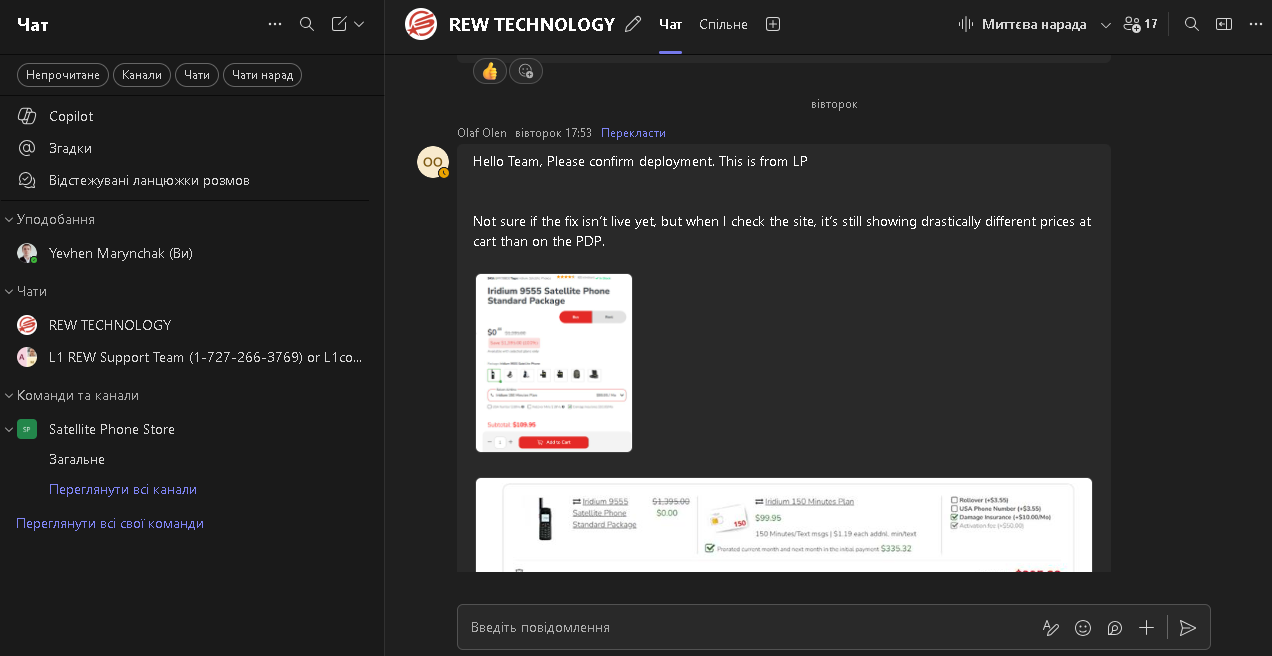Screen dimensions: 1272x656
Task: Click Переглянути всі канали link
Action: (123, 489)
